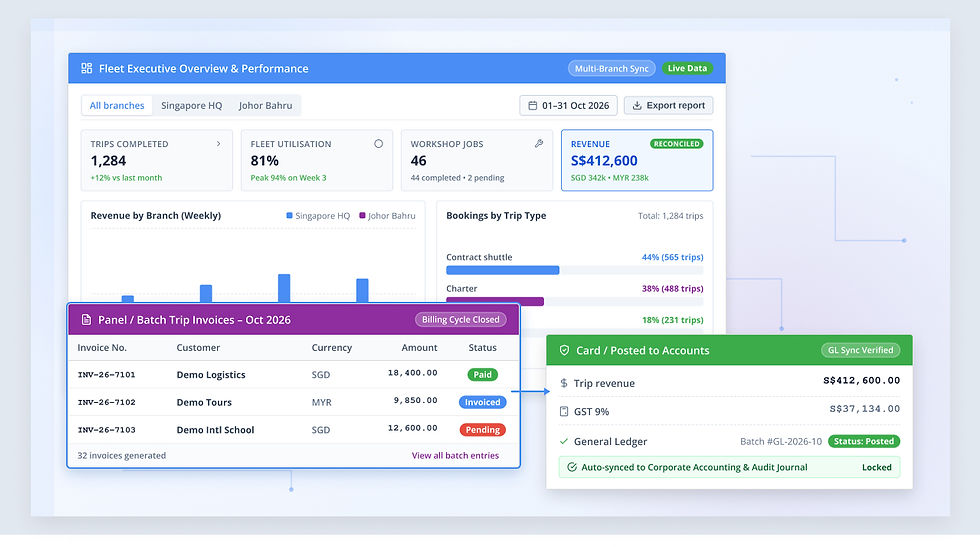The width and height of the screenshot is (980, 547).
Task: Click Total: 1,284 trips text
Action: click(670, 216)
